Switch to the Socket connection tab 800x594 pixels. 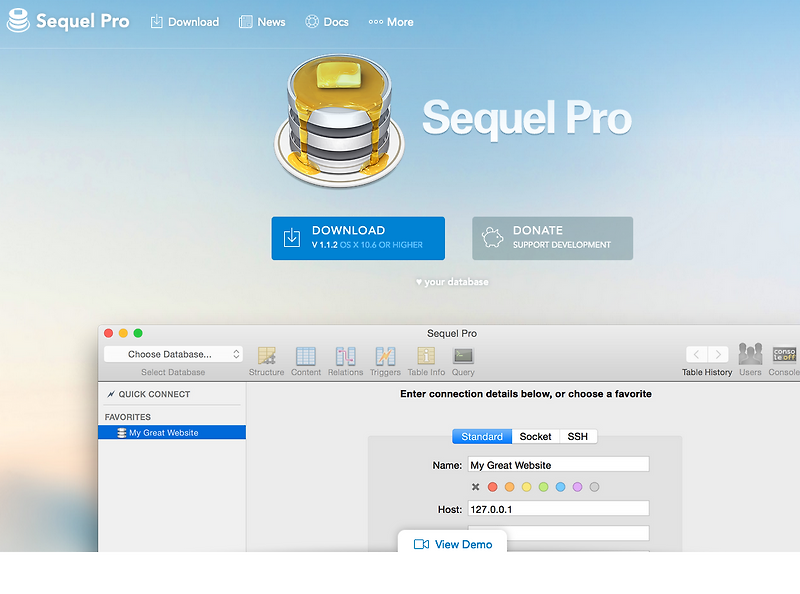pyautogui.click(x=535, y=436)
